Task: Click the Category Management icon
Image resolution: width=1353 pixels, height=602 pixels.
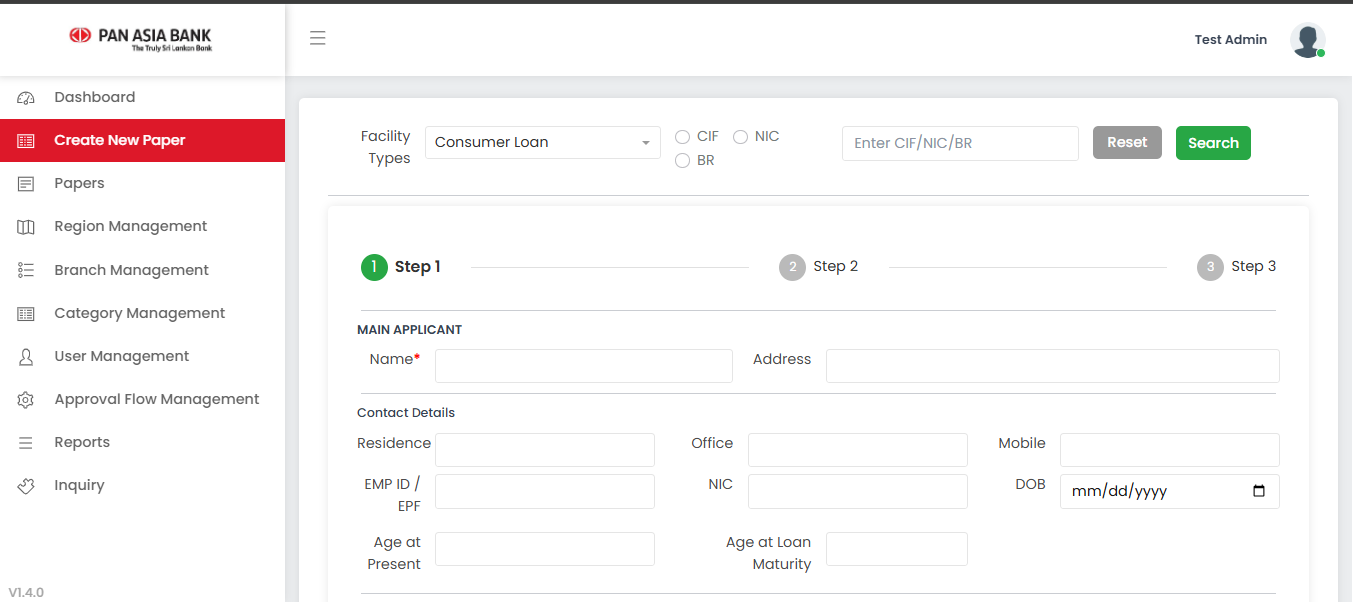Action: 26,314
